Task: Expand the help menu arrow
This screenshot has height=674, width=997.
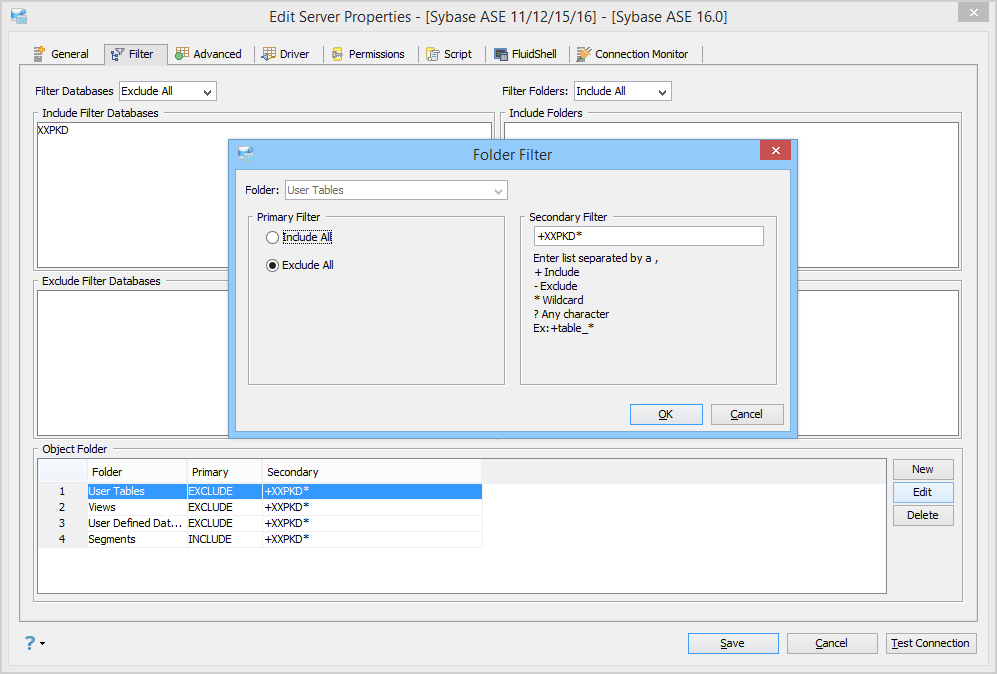Action: [x=43, y=643]
